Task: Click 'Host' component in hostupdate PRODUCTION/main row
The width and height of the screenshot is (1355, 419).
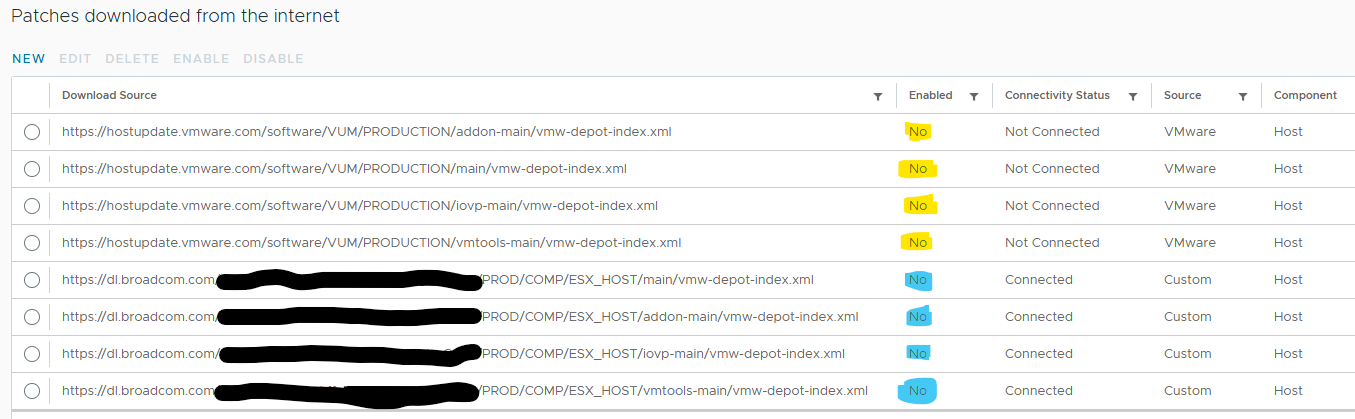Action: point(1288,169)
